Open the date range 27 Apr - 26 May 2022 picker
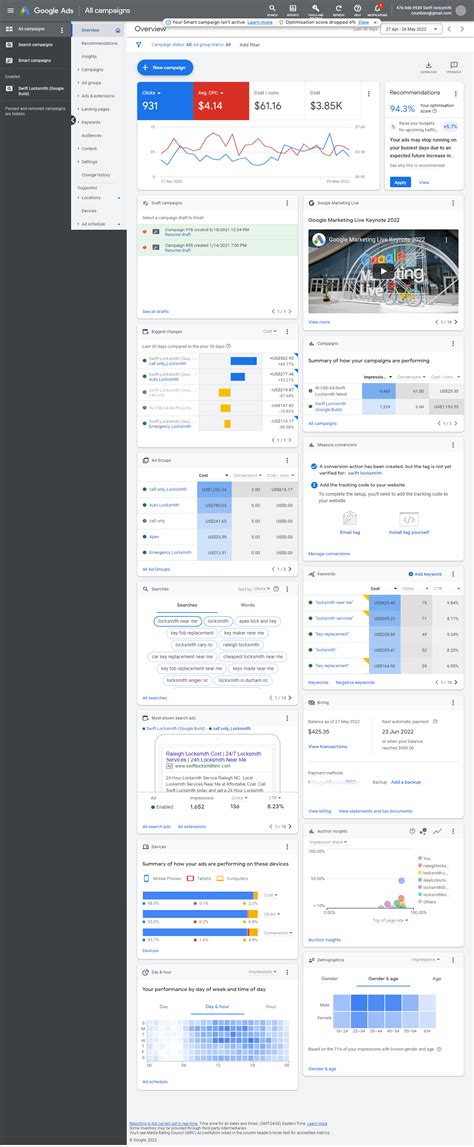This screenshot has height=1147, width=474. pos(412,29)
